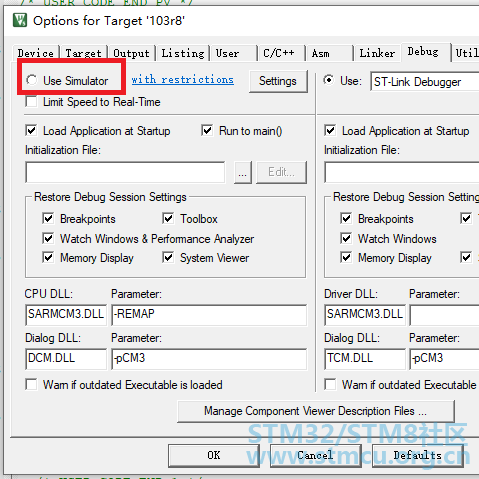Toggle ST-Link side Load Application at Startup
The image size is (479, 479).
(x=330, y=130)
